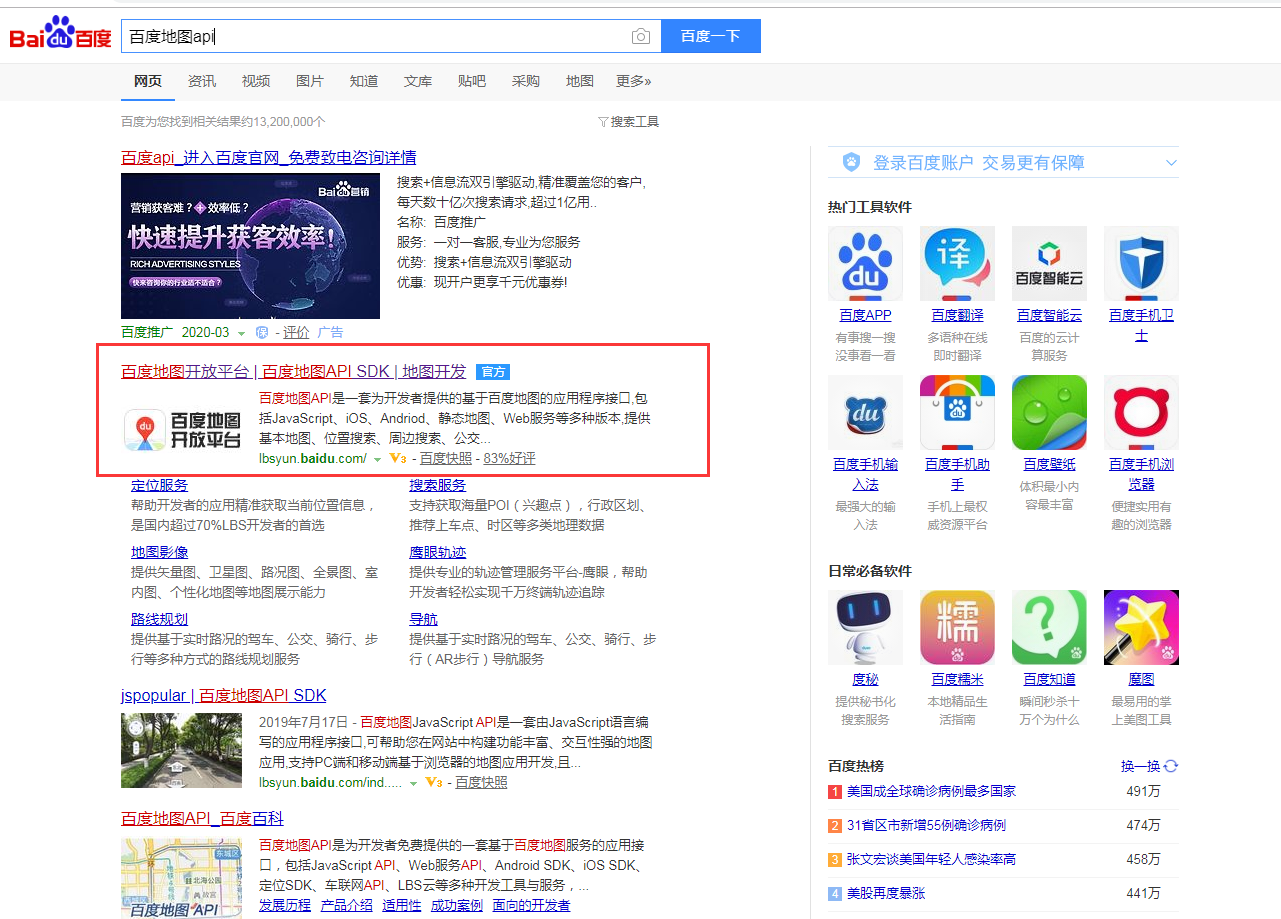1281x919 pixels.
Task: Click the 换一换 refresh icon
Action: pos(1171,766)
